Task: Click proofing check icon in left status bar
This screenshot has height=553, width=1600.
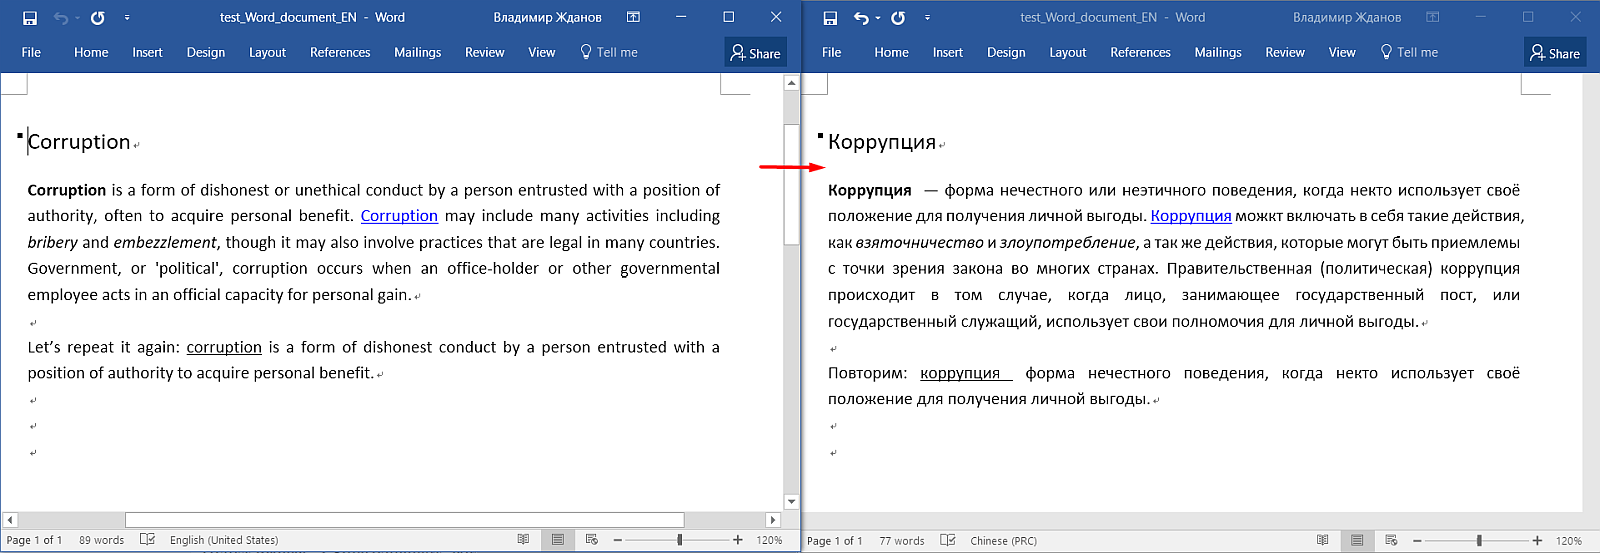Action: pyautogui.click(x=148, y=540)
